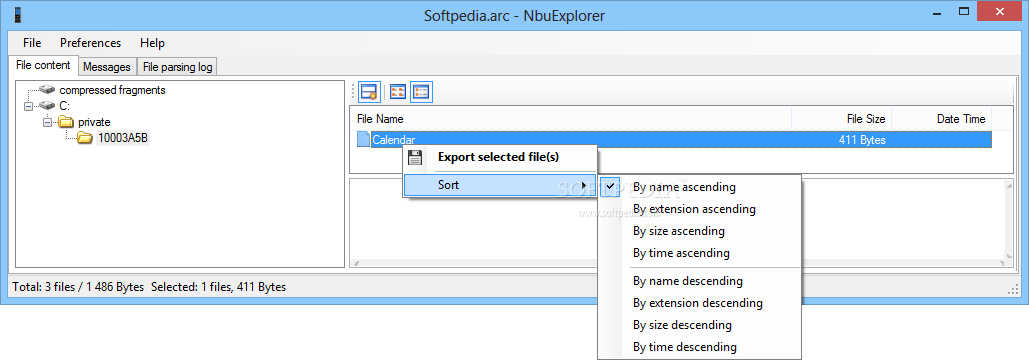Image resolution: width=1029 pixels, height=360 pixels.
Task: Choose Export selected file(s)
Action: coord(499,157)
